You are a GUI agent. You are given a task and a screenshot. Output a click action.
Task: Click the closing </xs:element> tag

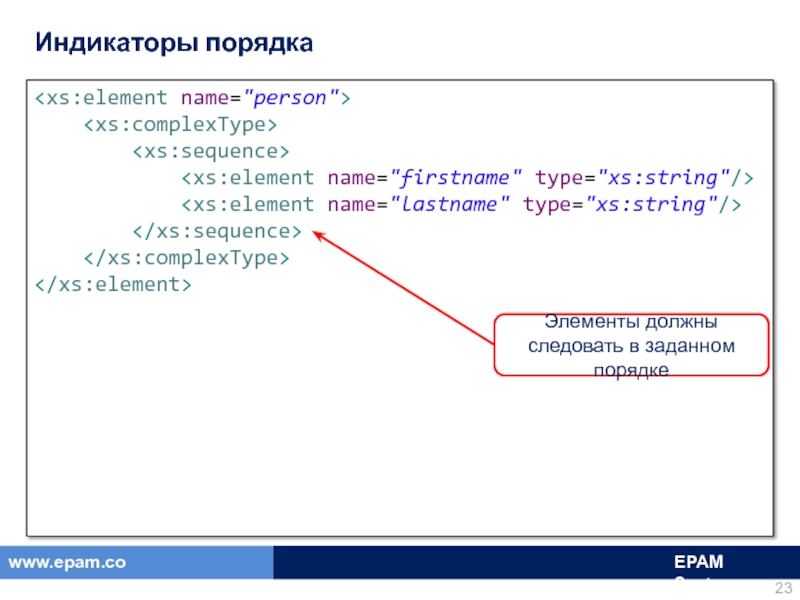tap(113, 284)
